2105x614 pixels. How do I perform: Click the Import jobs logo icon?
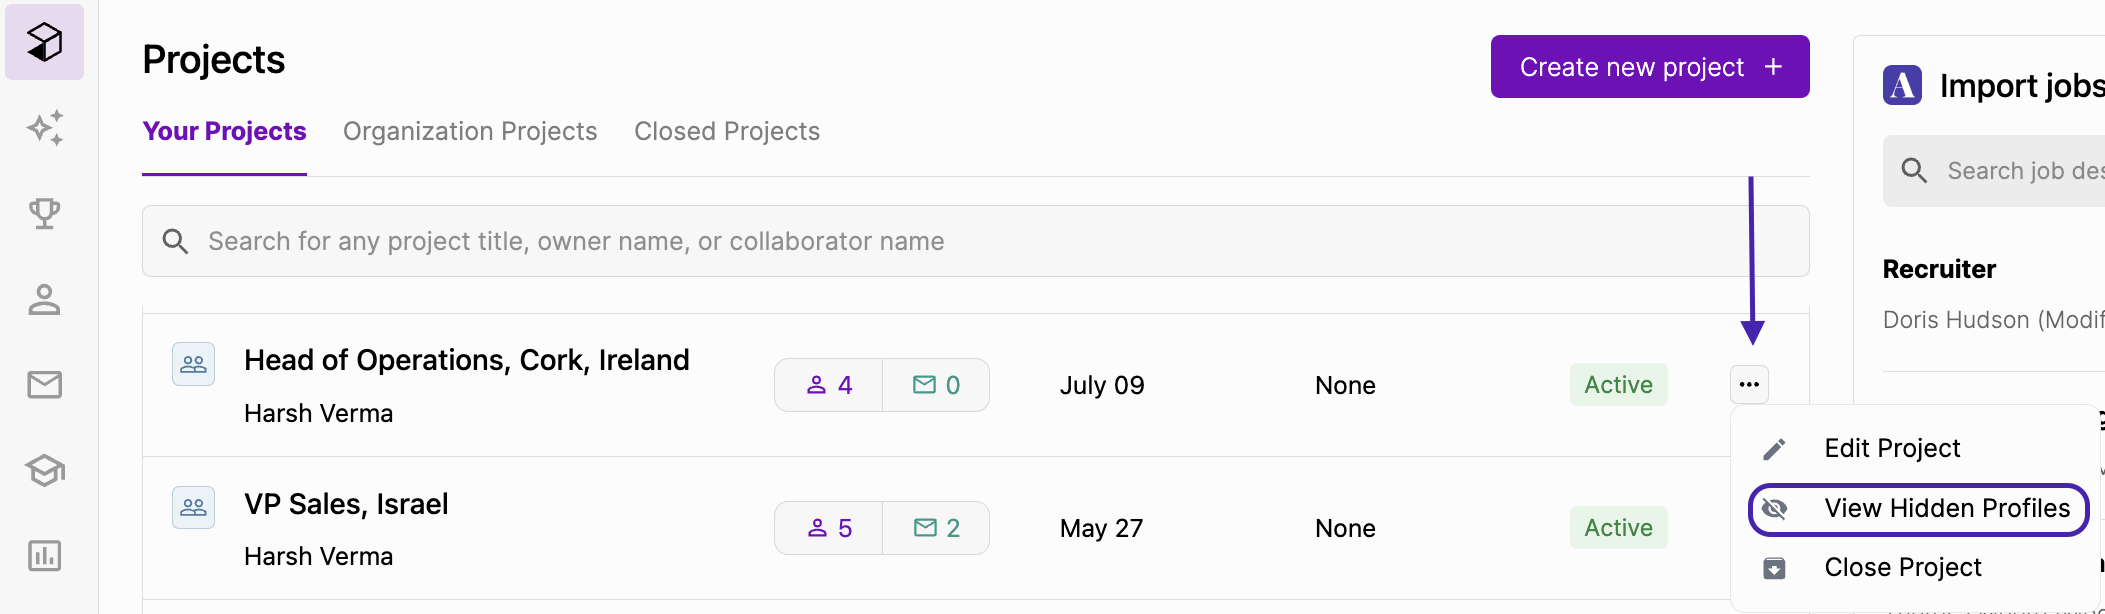[1902, 85]
